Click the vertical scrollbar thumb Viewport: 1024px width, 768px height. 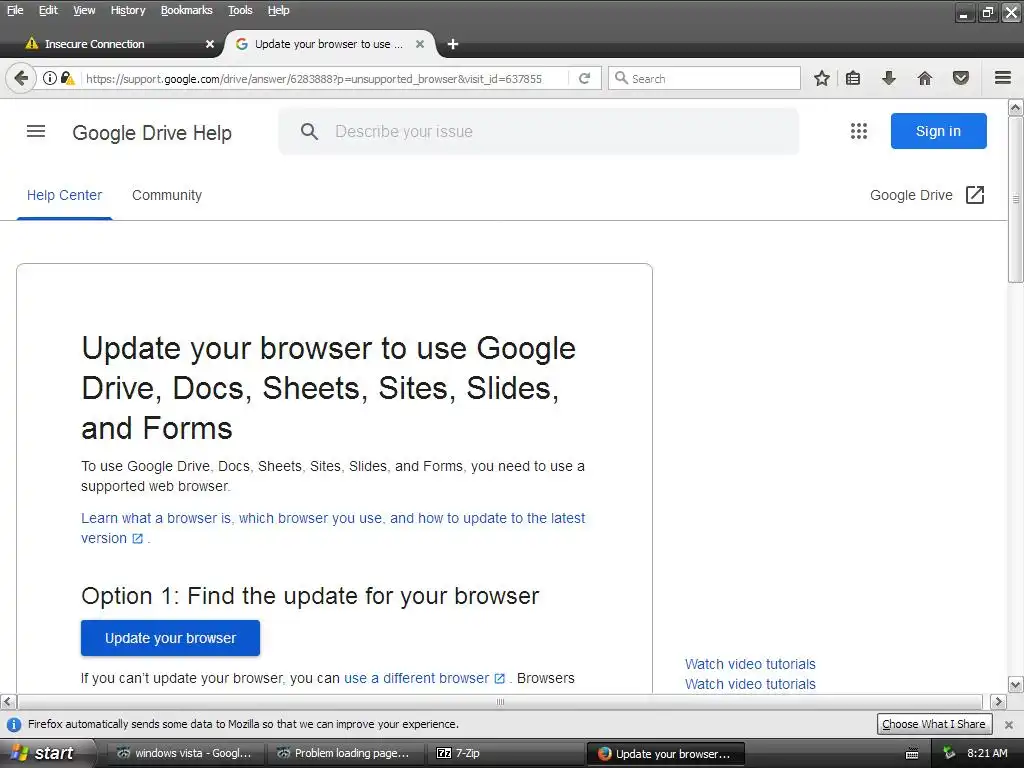point(1016,199)
